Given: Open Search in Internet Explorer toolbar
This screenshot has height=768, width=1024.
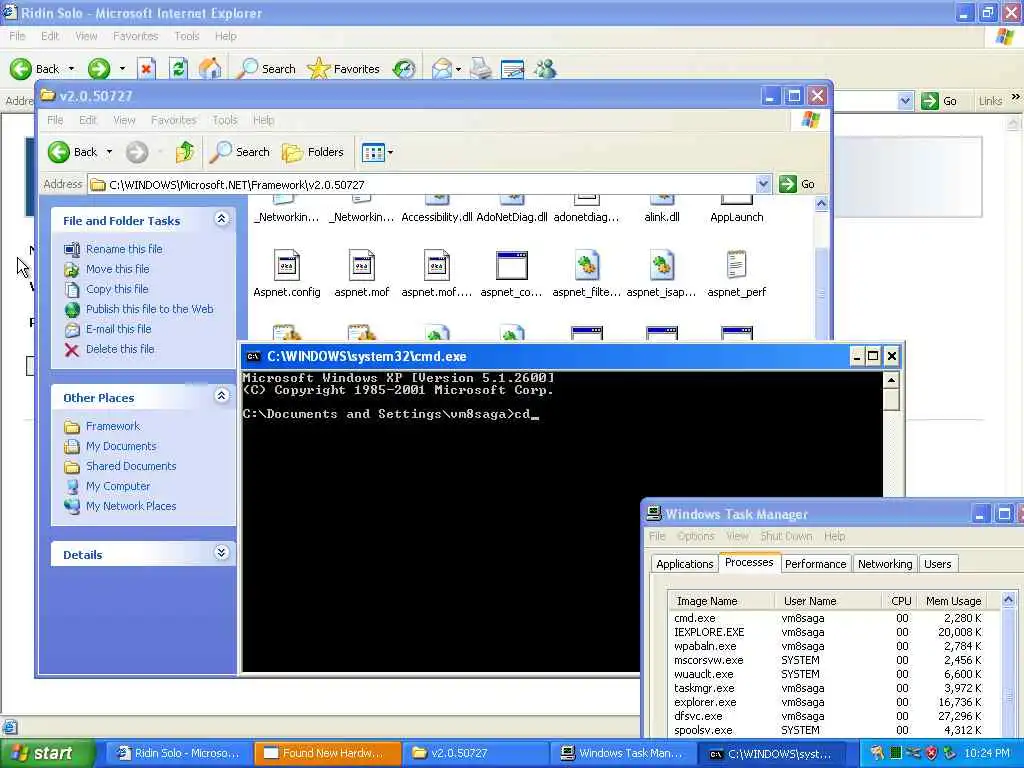Looking at the screenshot, I should click(x=266, y=69).
